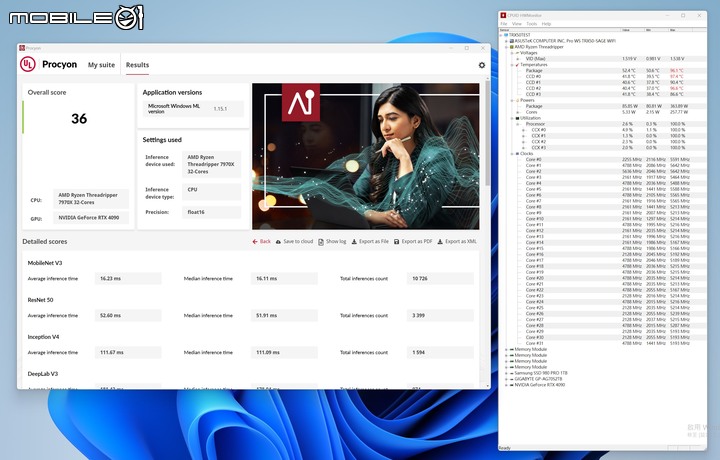The image size is (720, 460).
Task: Expand the ASUSTeK COMPUTER node
Action: click(x=506, y=41)
